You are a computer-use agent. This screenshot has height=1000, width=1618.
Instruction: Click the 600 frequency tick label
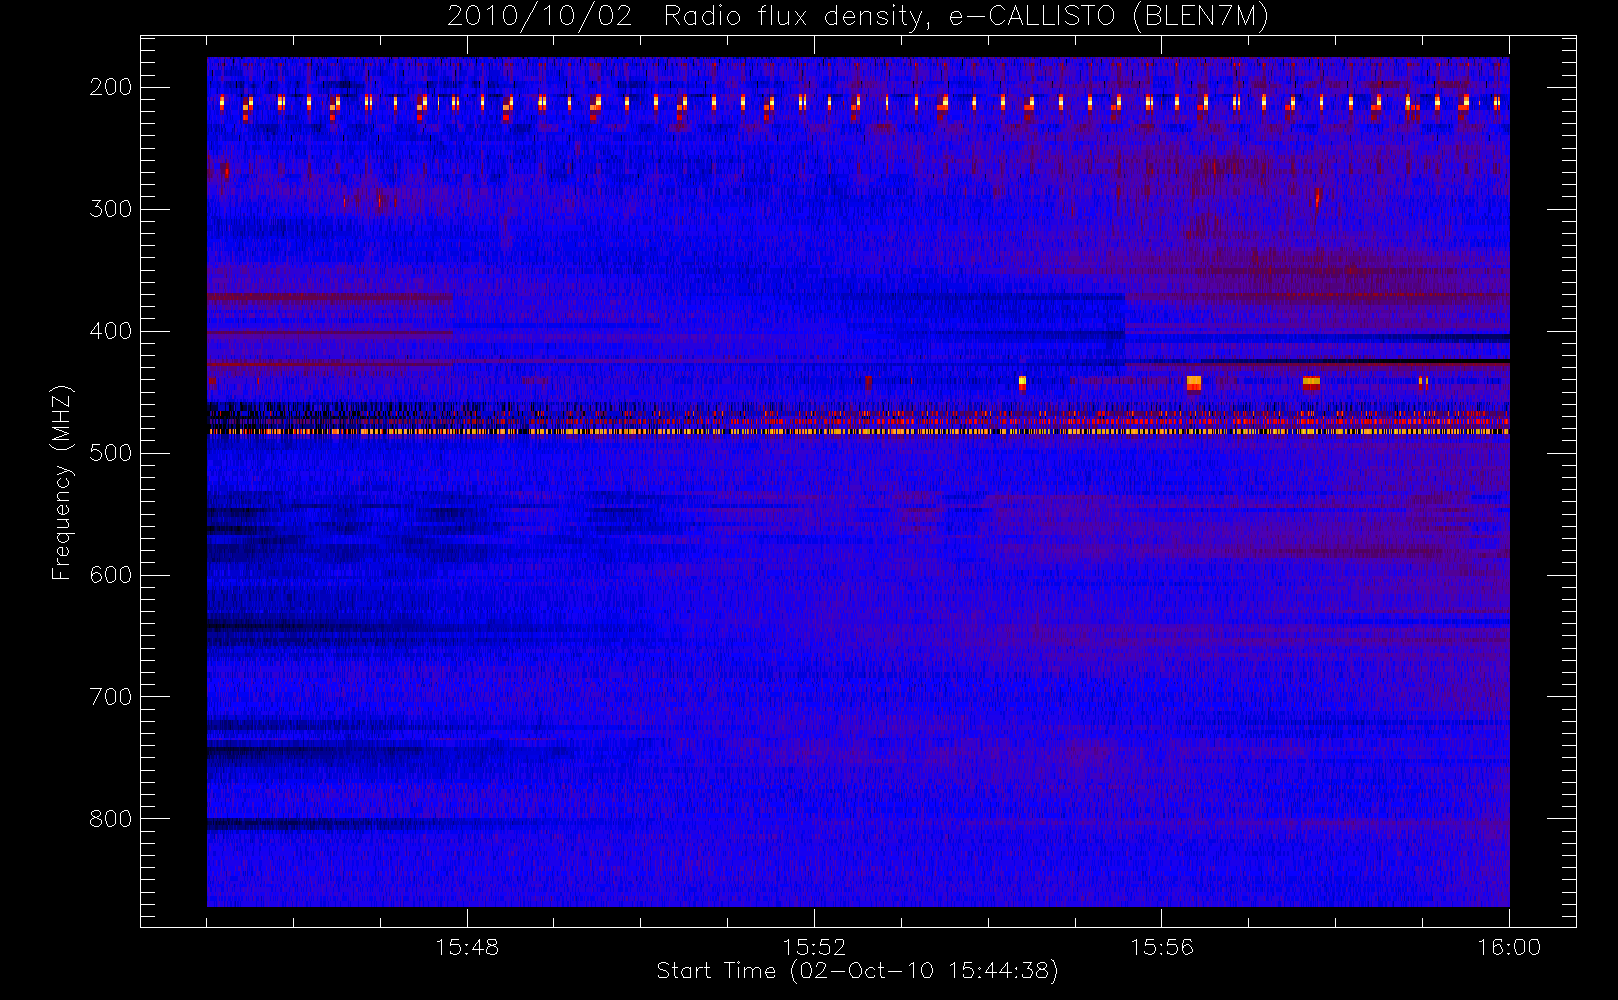(x=111, y=575)
